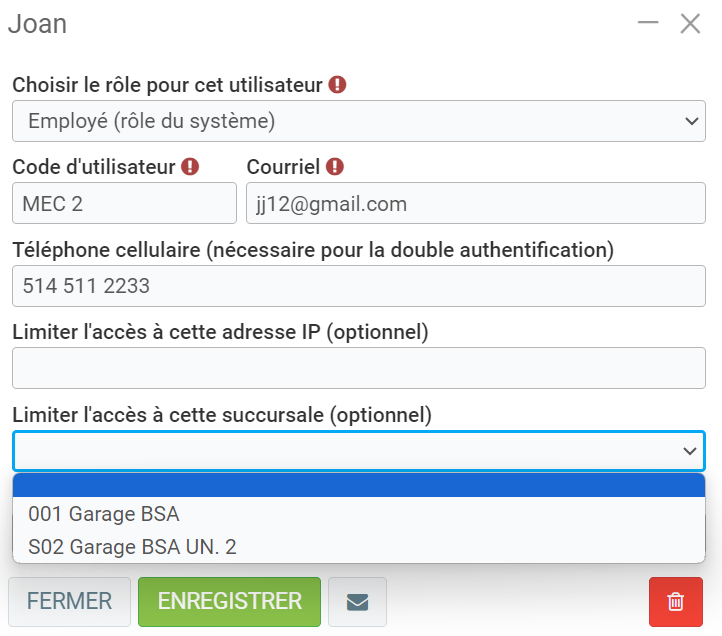722x636 pixels.
Task: Click the required icon next to Courriel
Action: (x=335, y=167)
